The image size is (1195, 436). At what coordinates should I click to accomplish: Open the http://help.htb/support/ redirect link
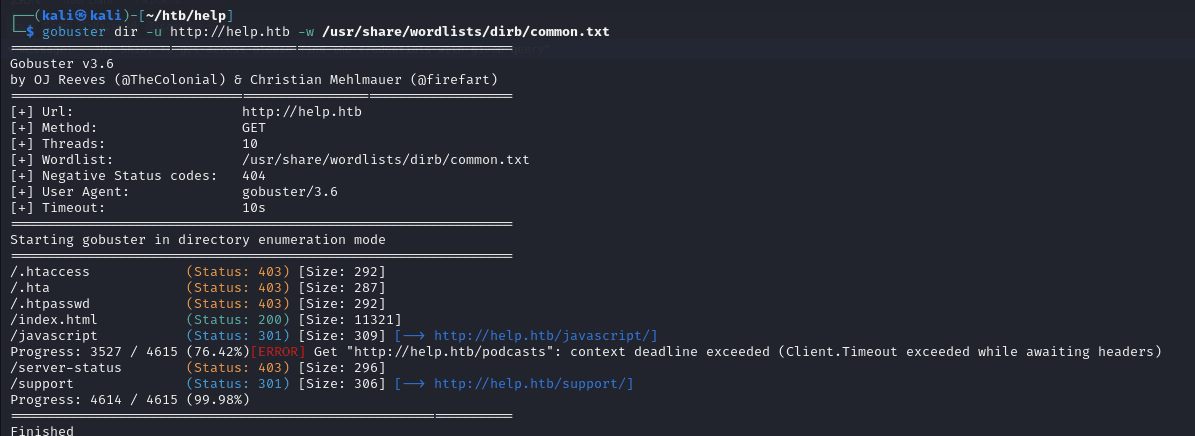point(533,384)
